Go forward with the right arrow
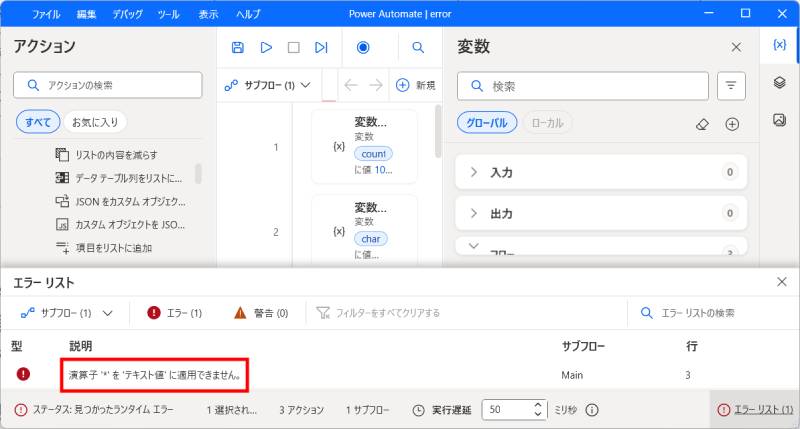This screenshot has width=800, height=429. coord(376,85)
